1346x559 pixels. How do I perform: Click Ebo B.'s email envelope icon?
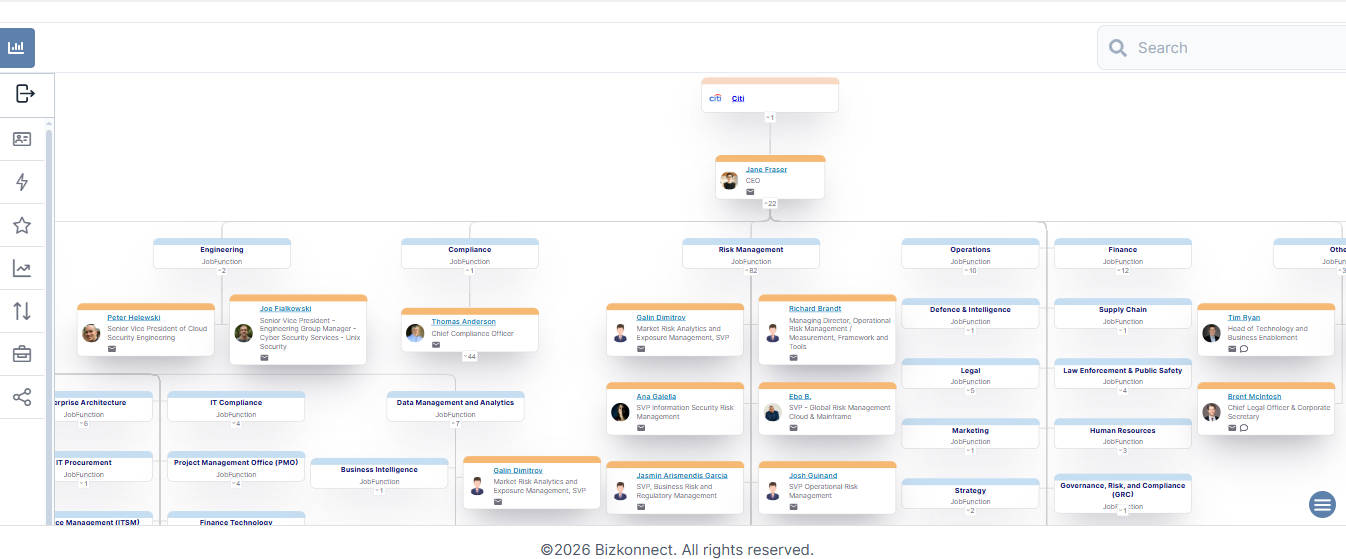793,428
